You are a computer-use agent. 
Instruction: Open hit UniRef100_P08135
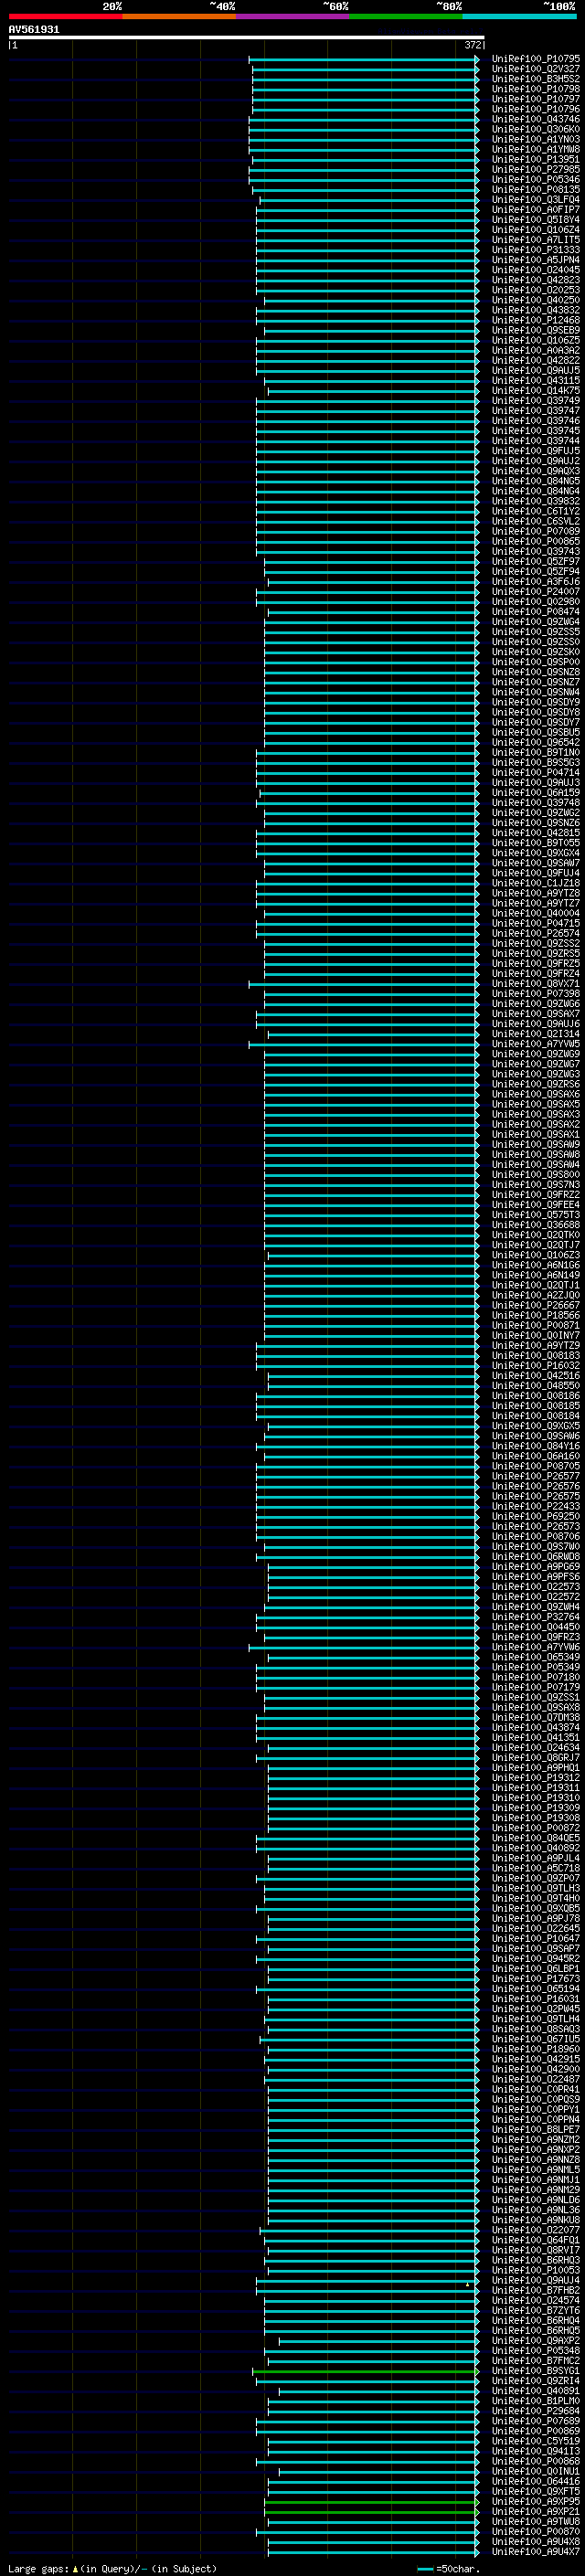coord(535,190)
